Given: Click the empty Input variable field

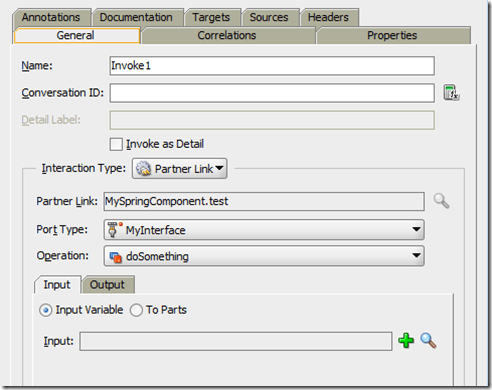Looking at the screenshot, I should (236, 341).
